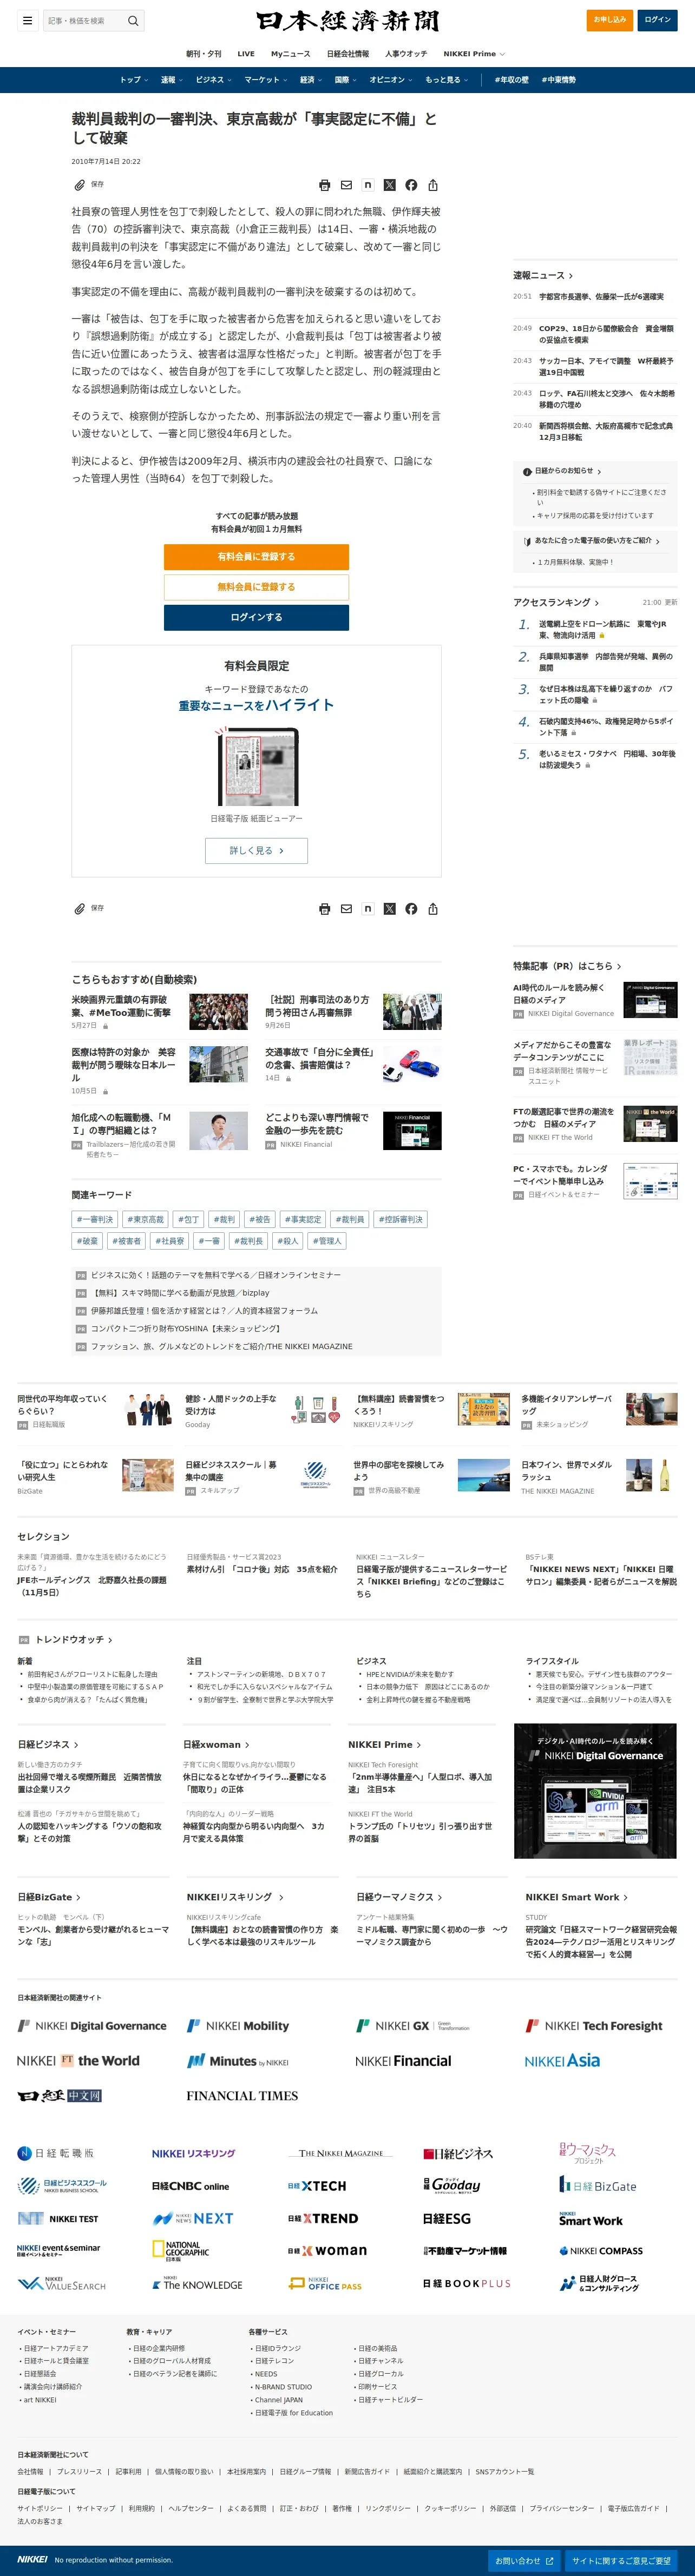Open the share/upload icon near the headline
This screenshot has width=695, height=2576.
[x=433, y=185]
